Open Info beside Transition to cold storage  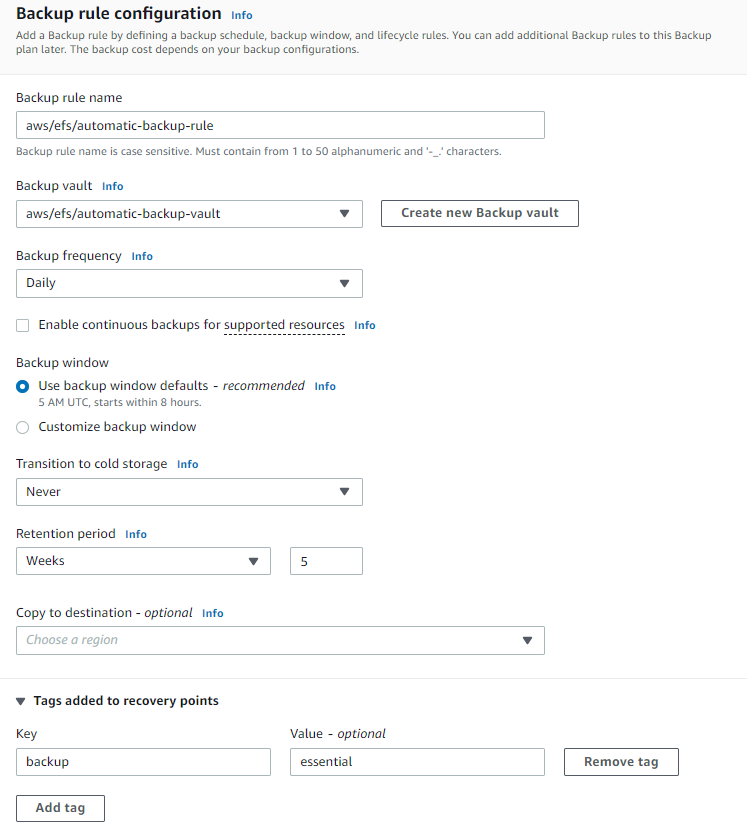187,464
